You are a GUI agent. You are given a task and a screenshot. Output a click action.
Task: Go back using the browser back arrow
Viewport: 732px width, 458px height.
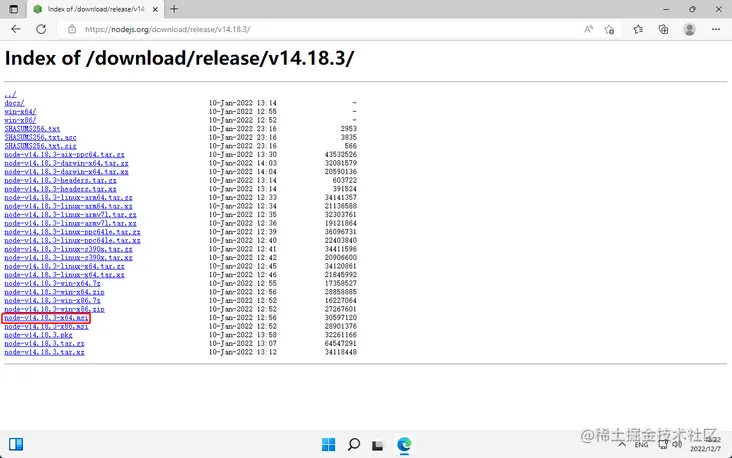(x=16, y=29)
